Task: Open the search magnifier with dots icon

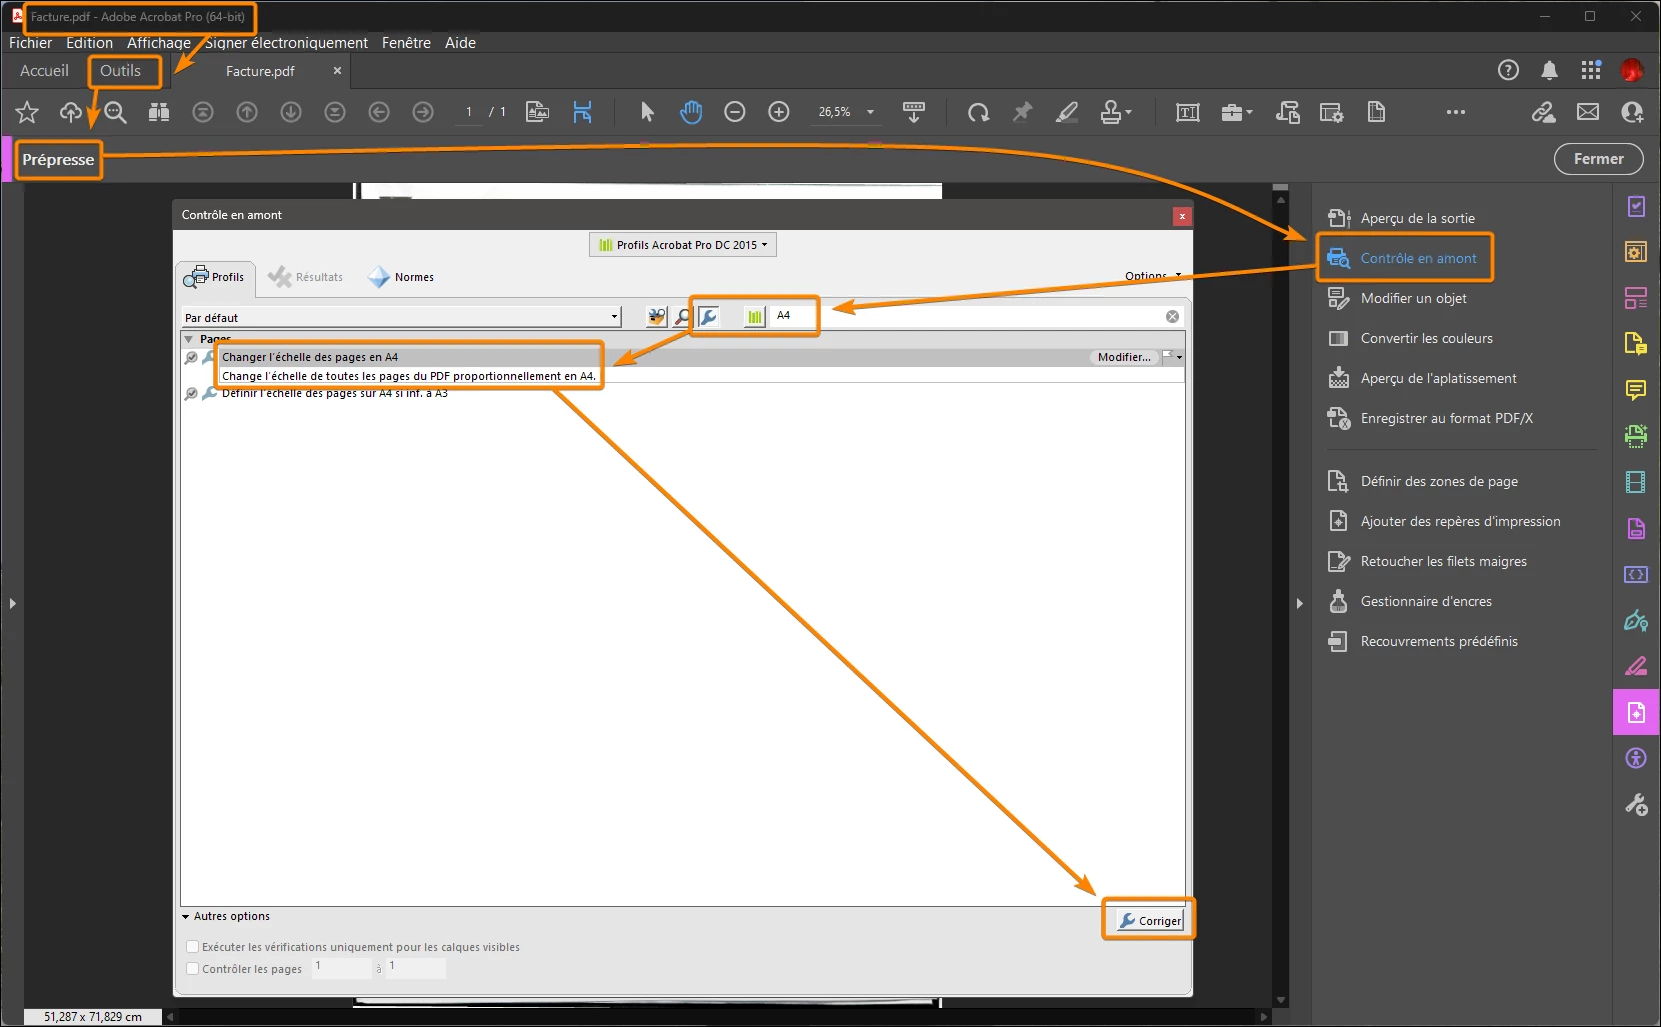Action: click(x=115, y=112)
